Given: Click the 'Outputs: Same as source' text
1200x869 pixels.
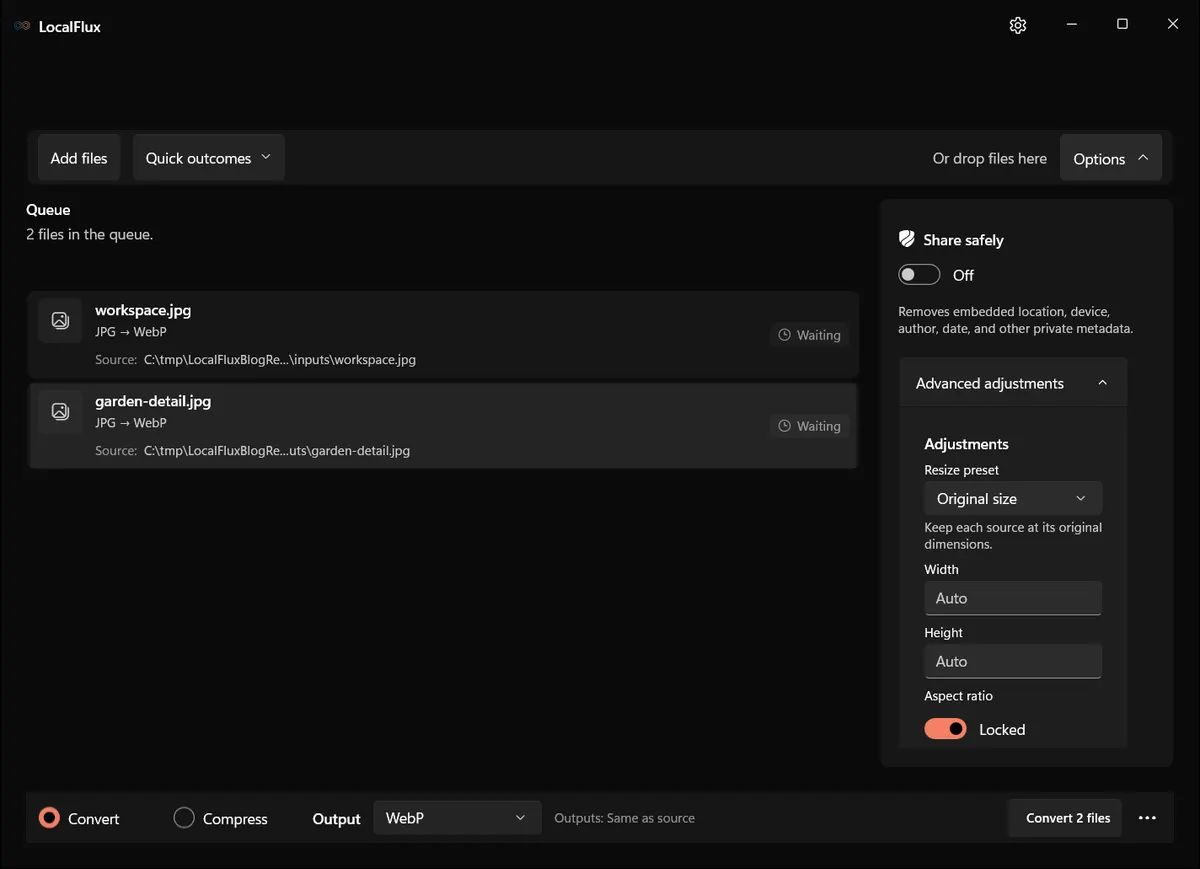Looking at the screenshot, I should 625,818.
